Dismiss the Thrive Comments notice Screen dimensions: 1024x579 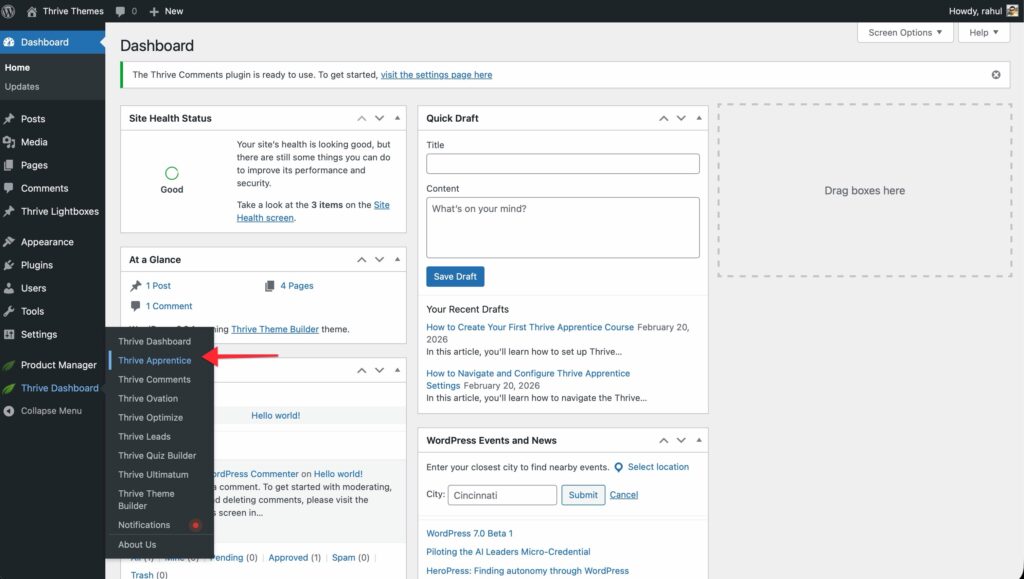click(995, 75)
